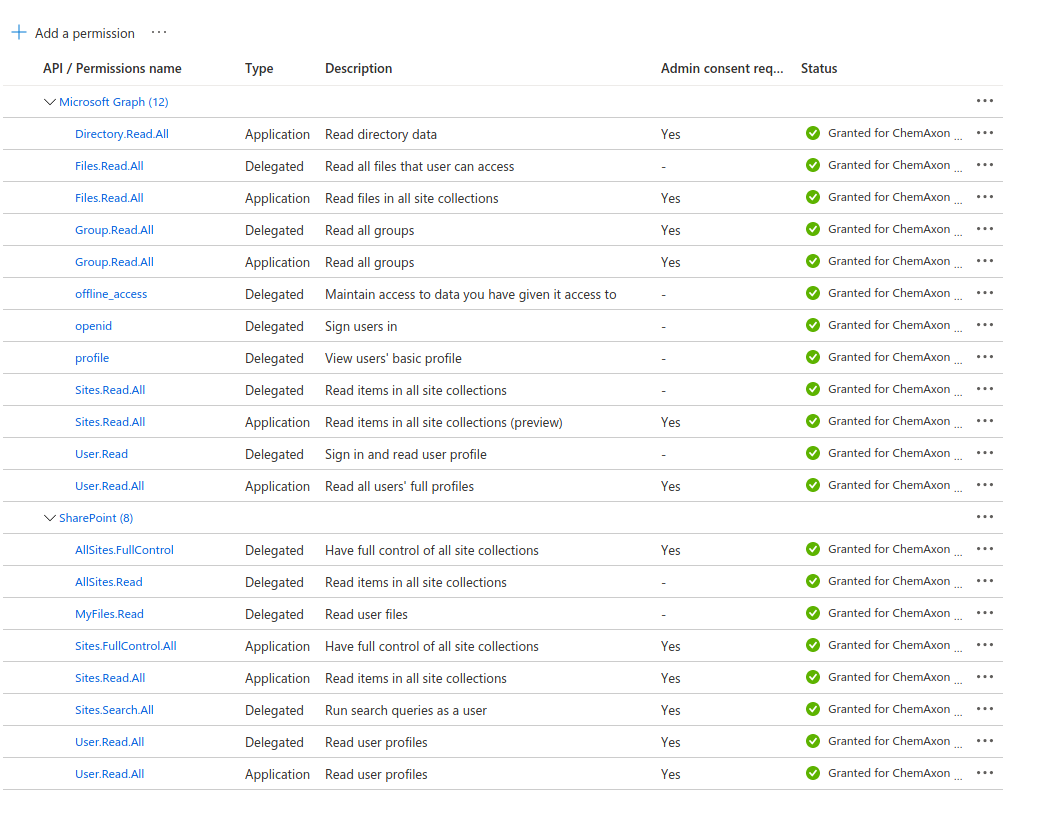Open the ellipsis menu for the AllSites.FullControl row
This screenshot has width=1039, height=816.
[984, 549]
